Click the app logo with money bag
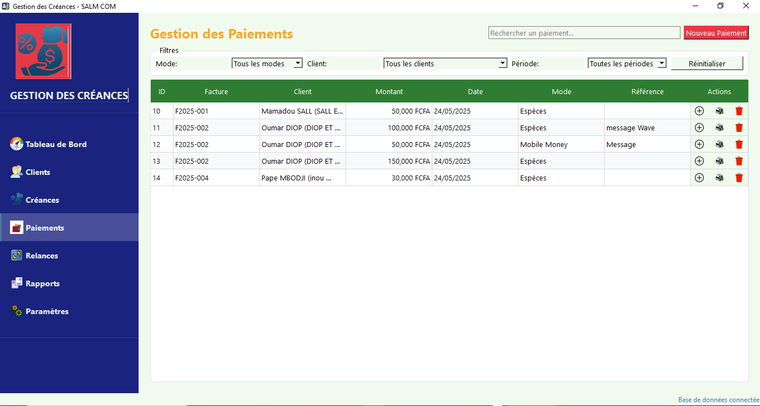The image size is (760, 406). (43, 51)
